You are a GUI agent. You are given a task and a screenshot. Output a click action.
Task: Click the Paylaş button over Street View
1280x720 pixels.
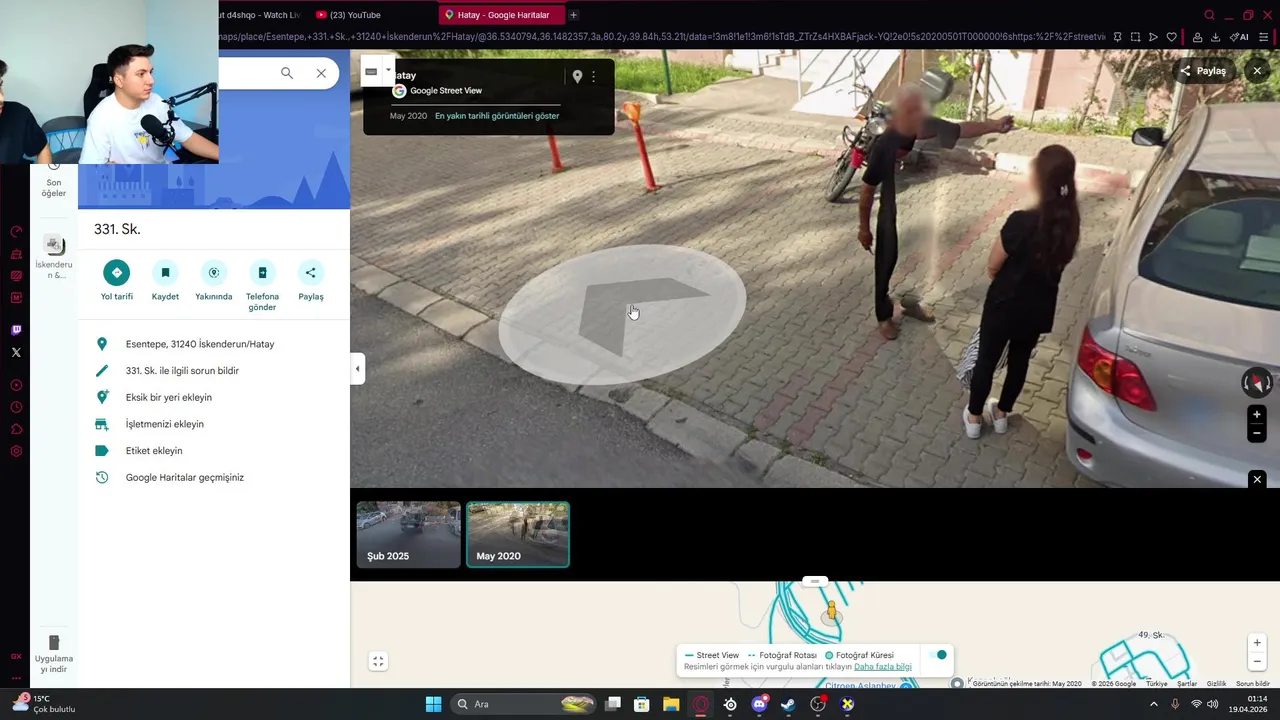(1203, 71)
